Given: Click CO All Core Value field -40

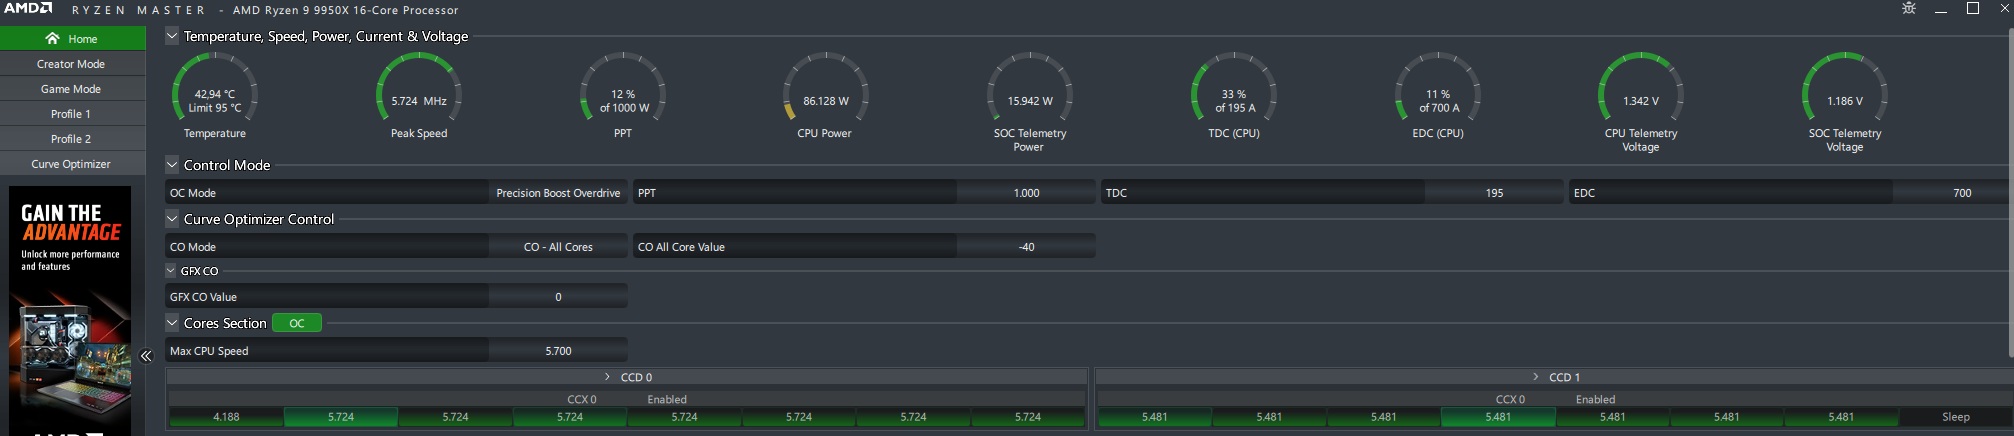Looking at the screenshot, I should (1026, 247).
